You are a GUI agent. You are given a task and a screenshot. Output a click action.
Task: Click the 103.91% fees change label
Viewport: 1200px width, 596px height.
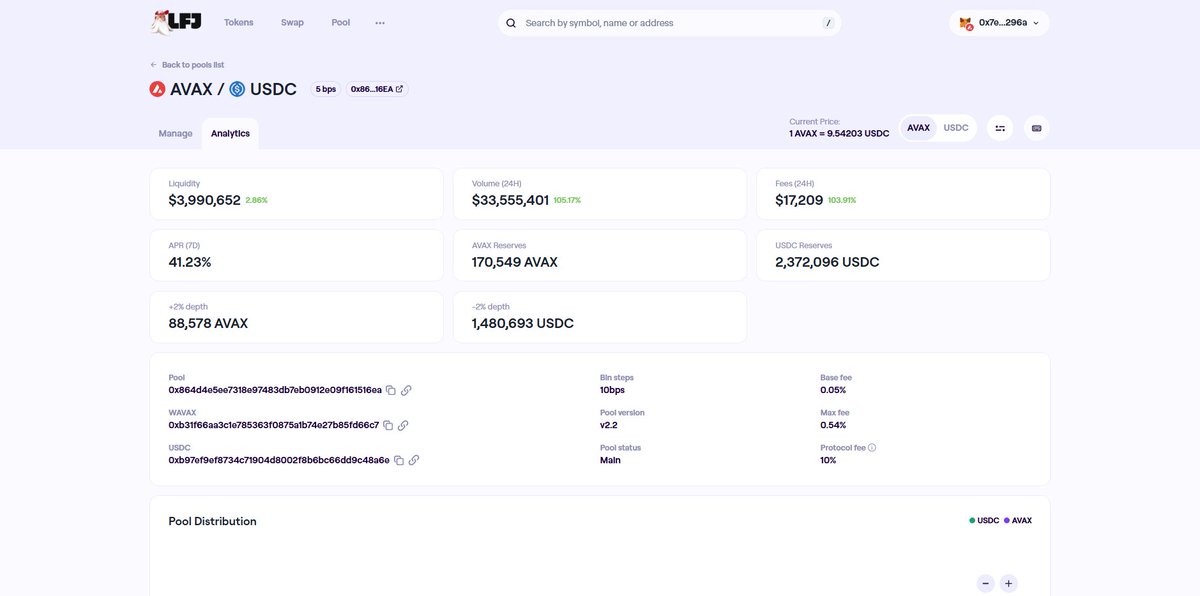[x=842, y=201]
